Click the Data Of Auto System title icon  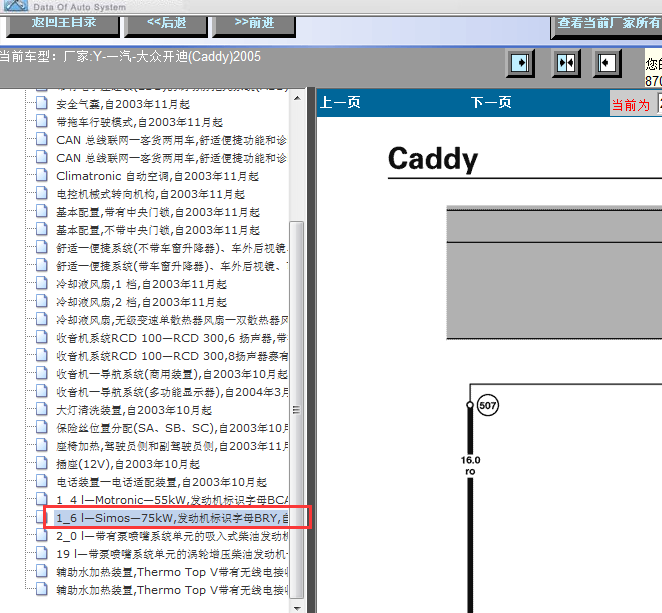click(16, 5)
